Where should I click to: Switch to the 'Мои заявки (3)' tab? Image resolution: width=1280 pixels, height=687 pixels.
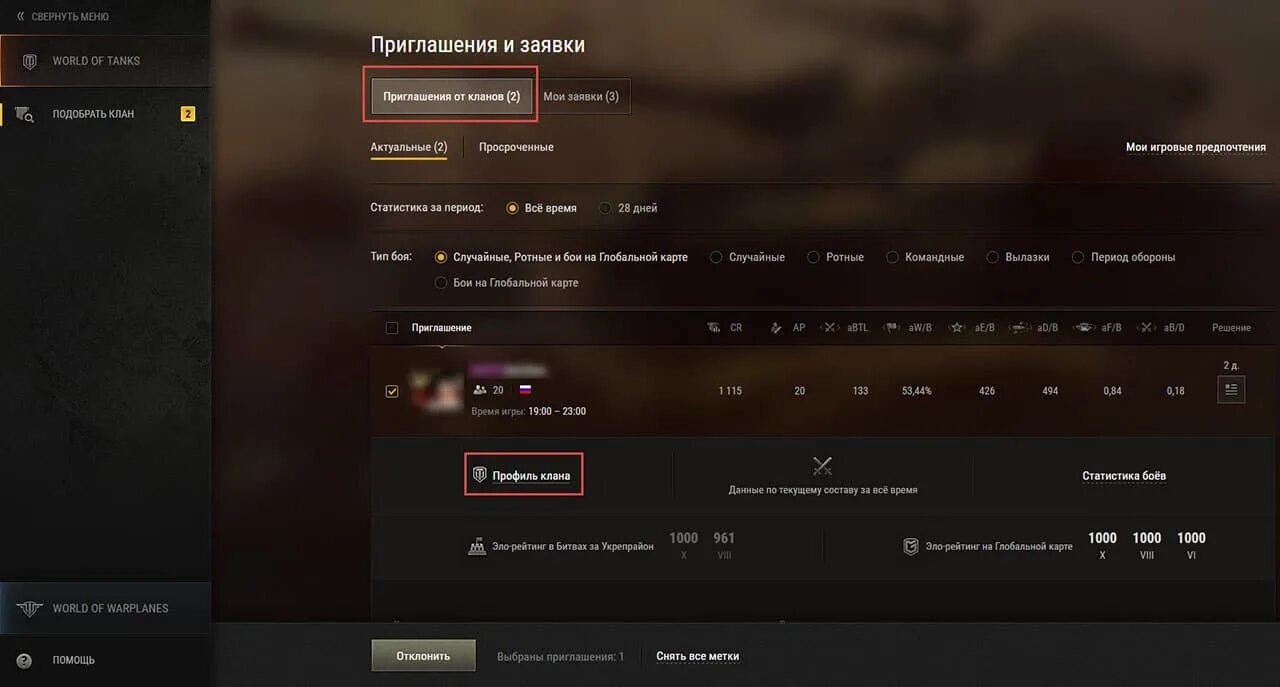coord(581,96)
